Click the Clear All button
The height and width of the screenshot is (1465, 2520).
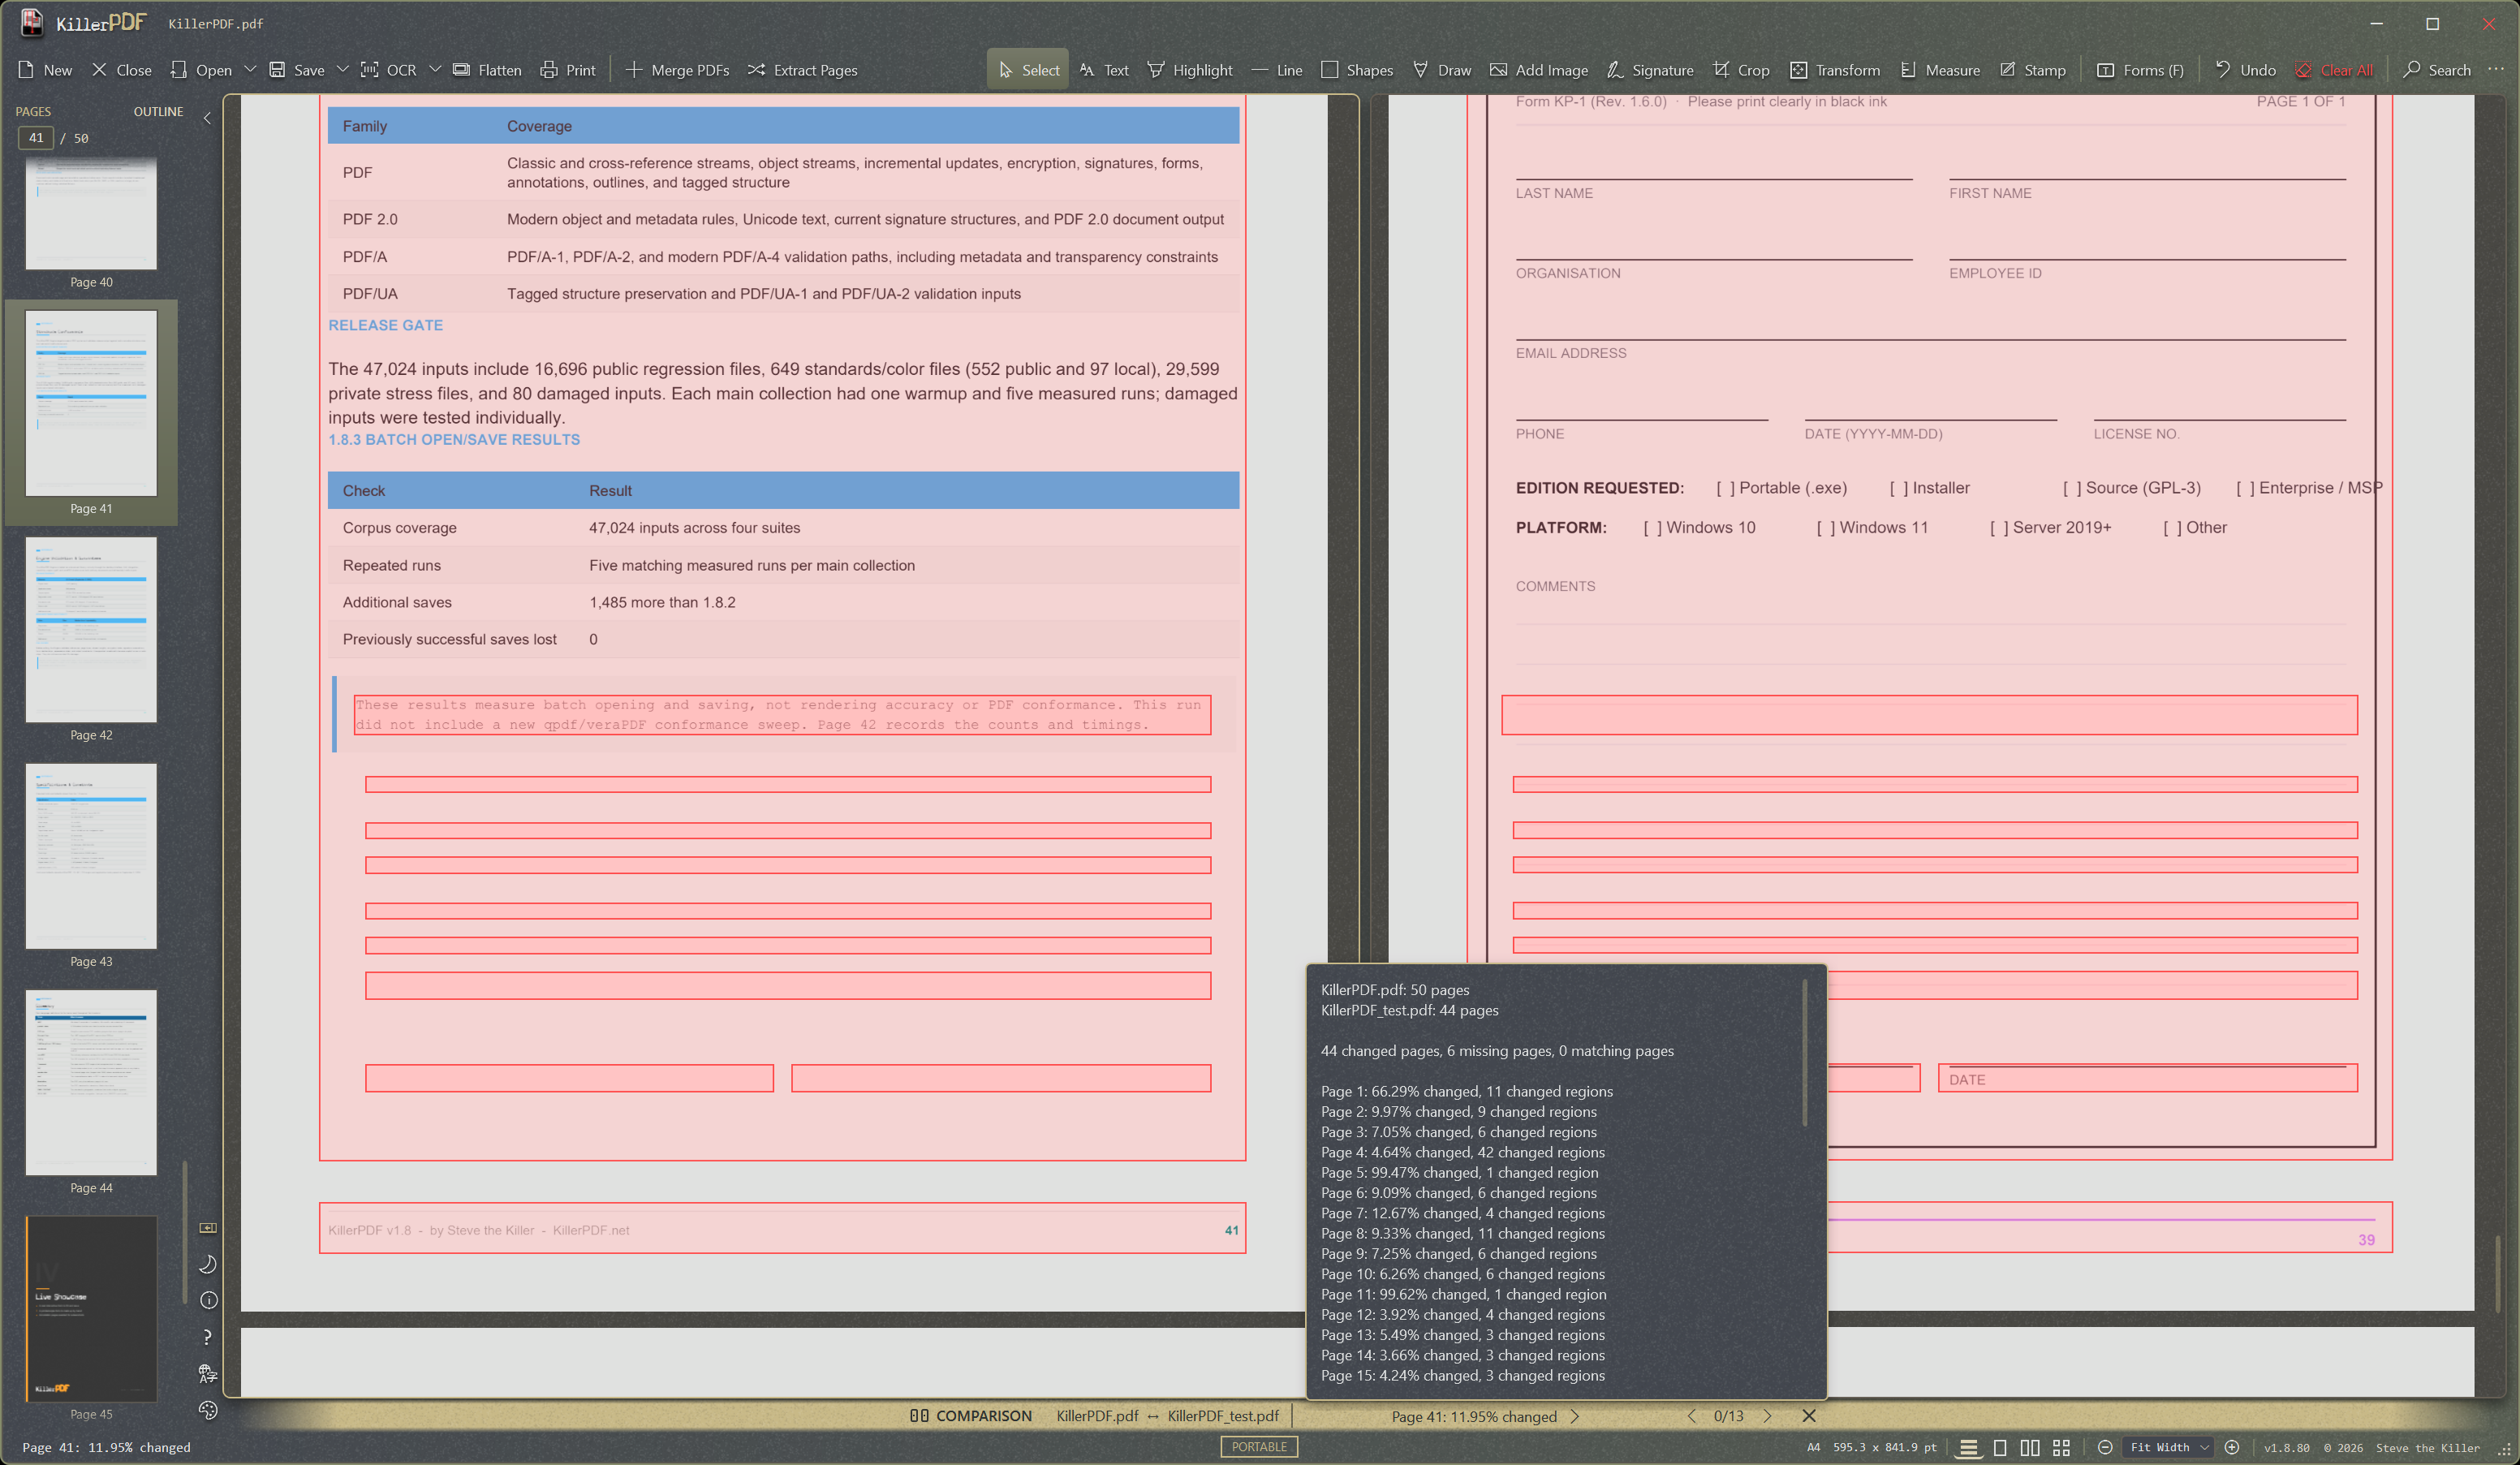tap(2334, 70)
